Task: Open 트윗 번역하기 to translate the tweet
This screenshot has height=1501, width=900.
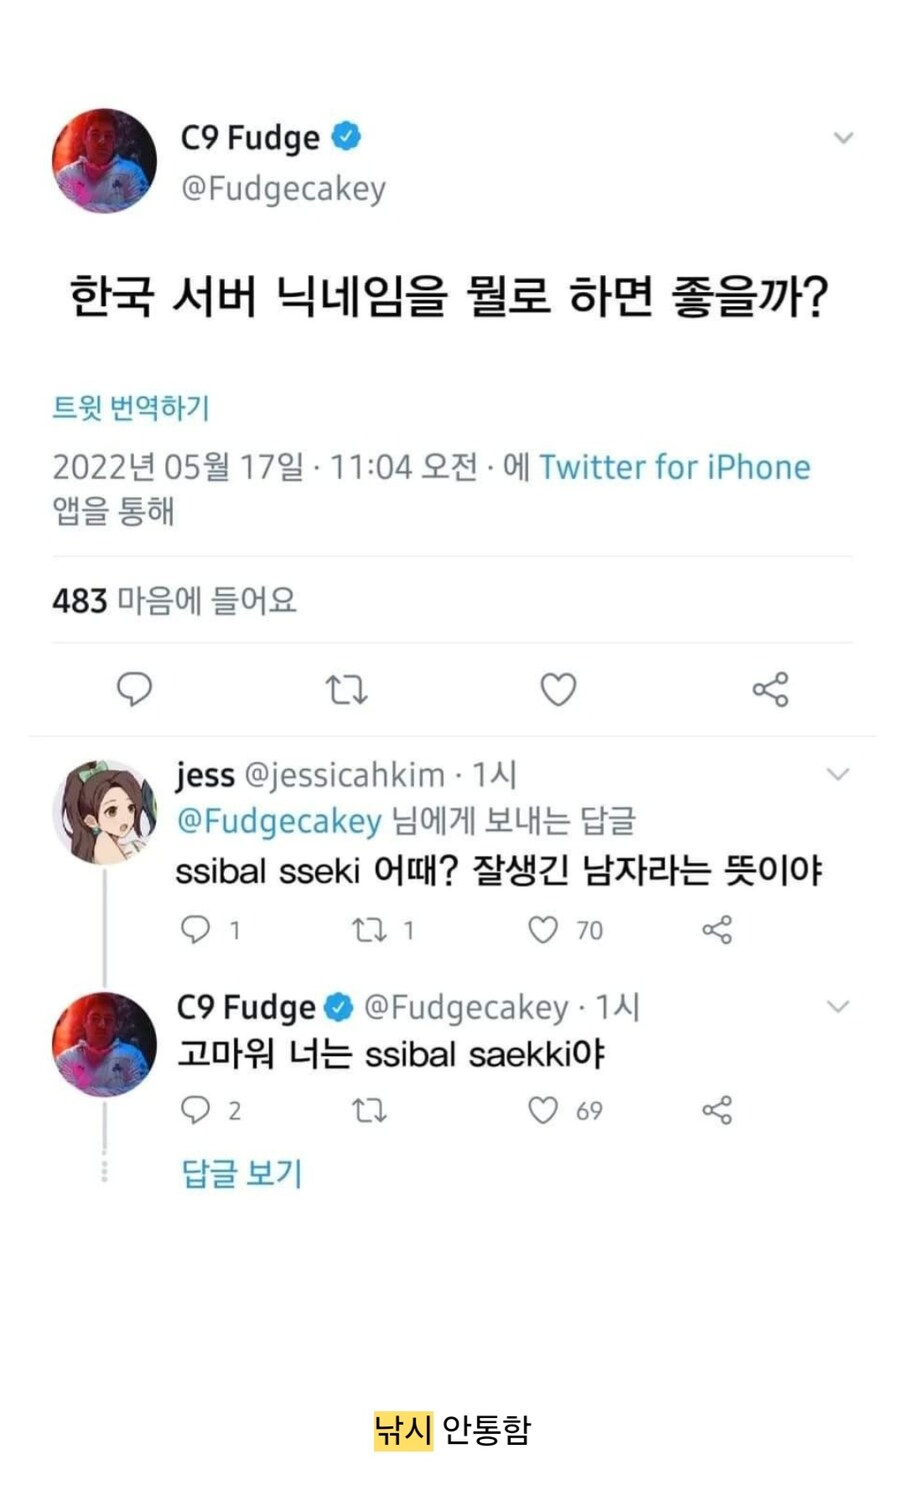Action: [x=126, y=407]
